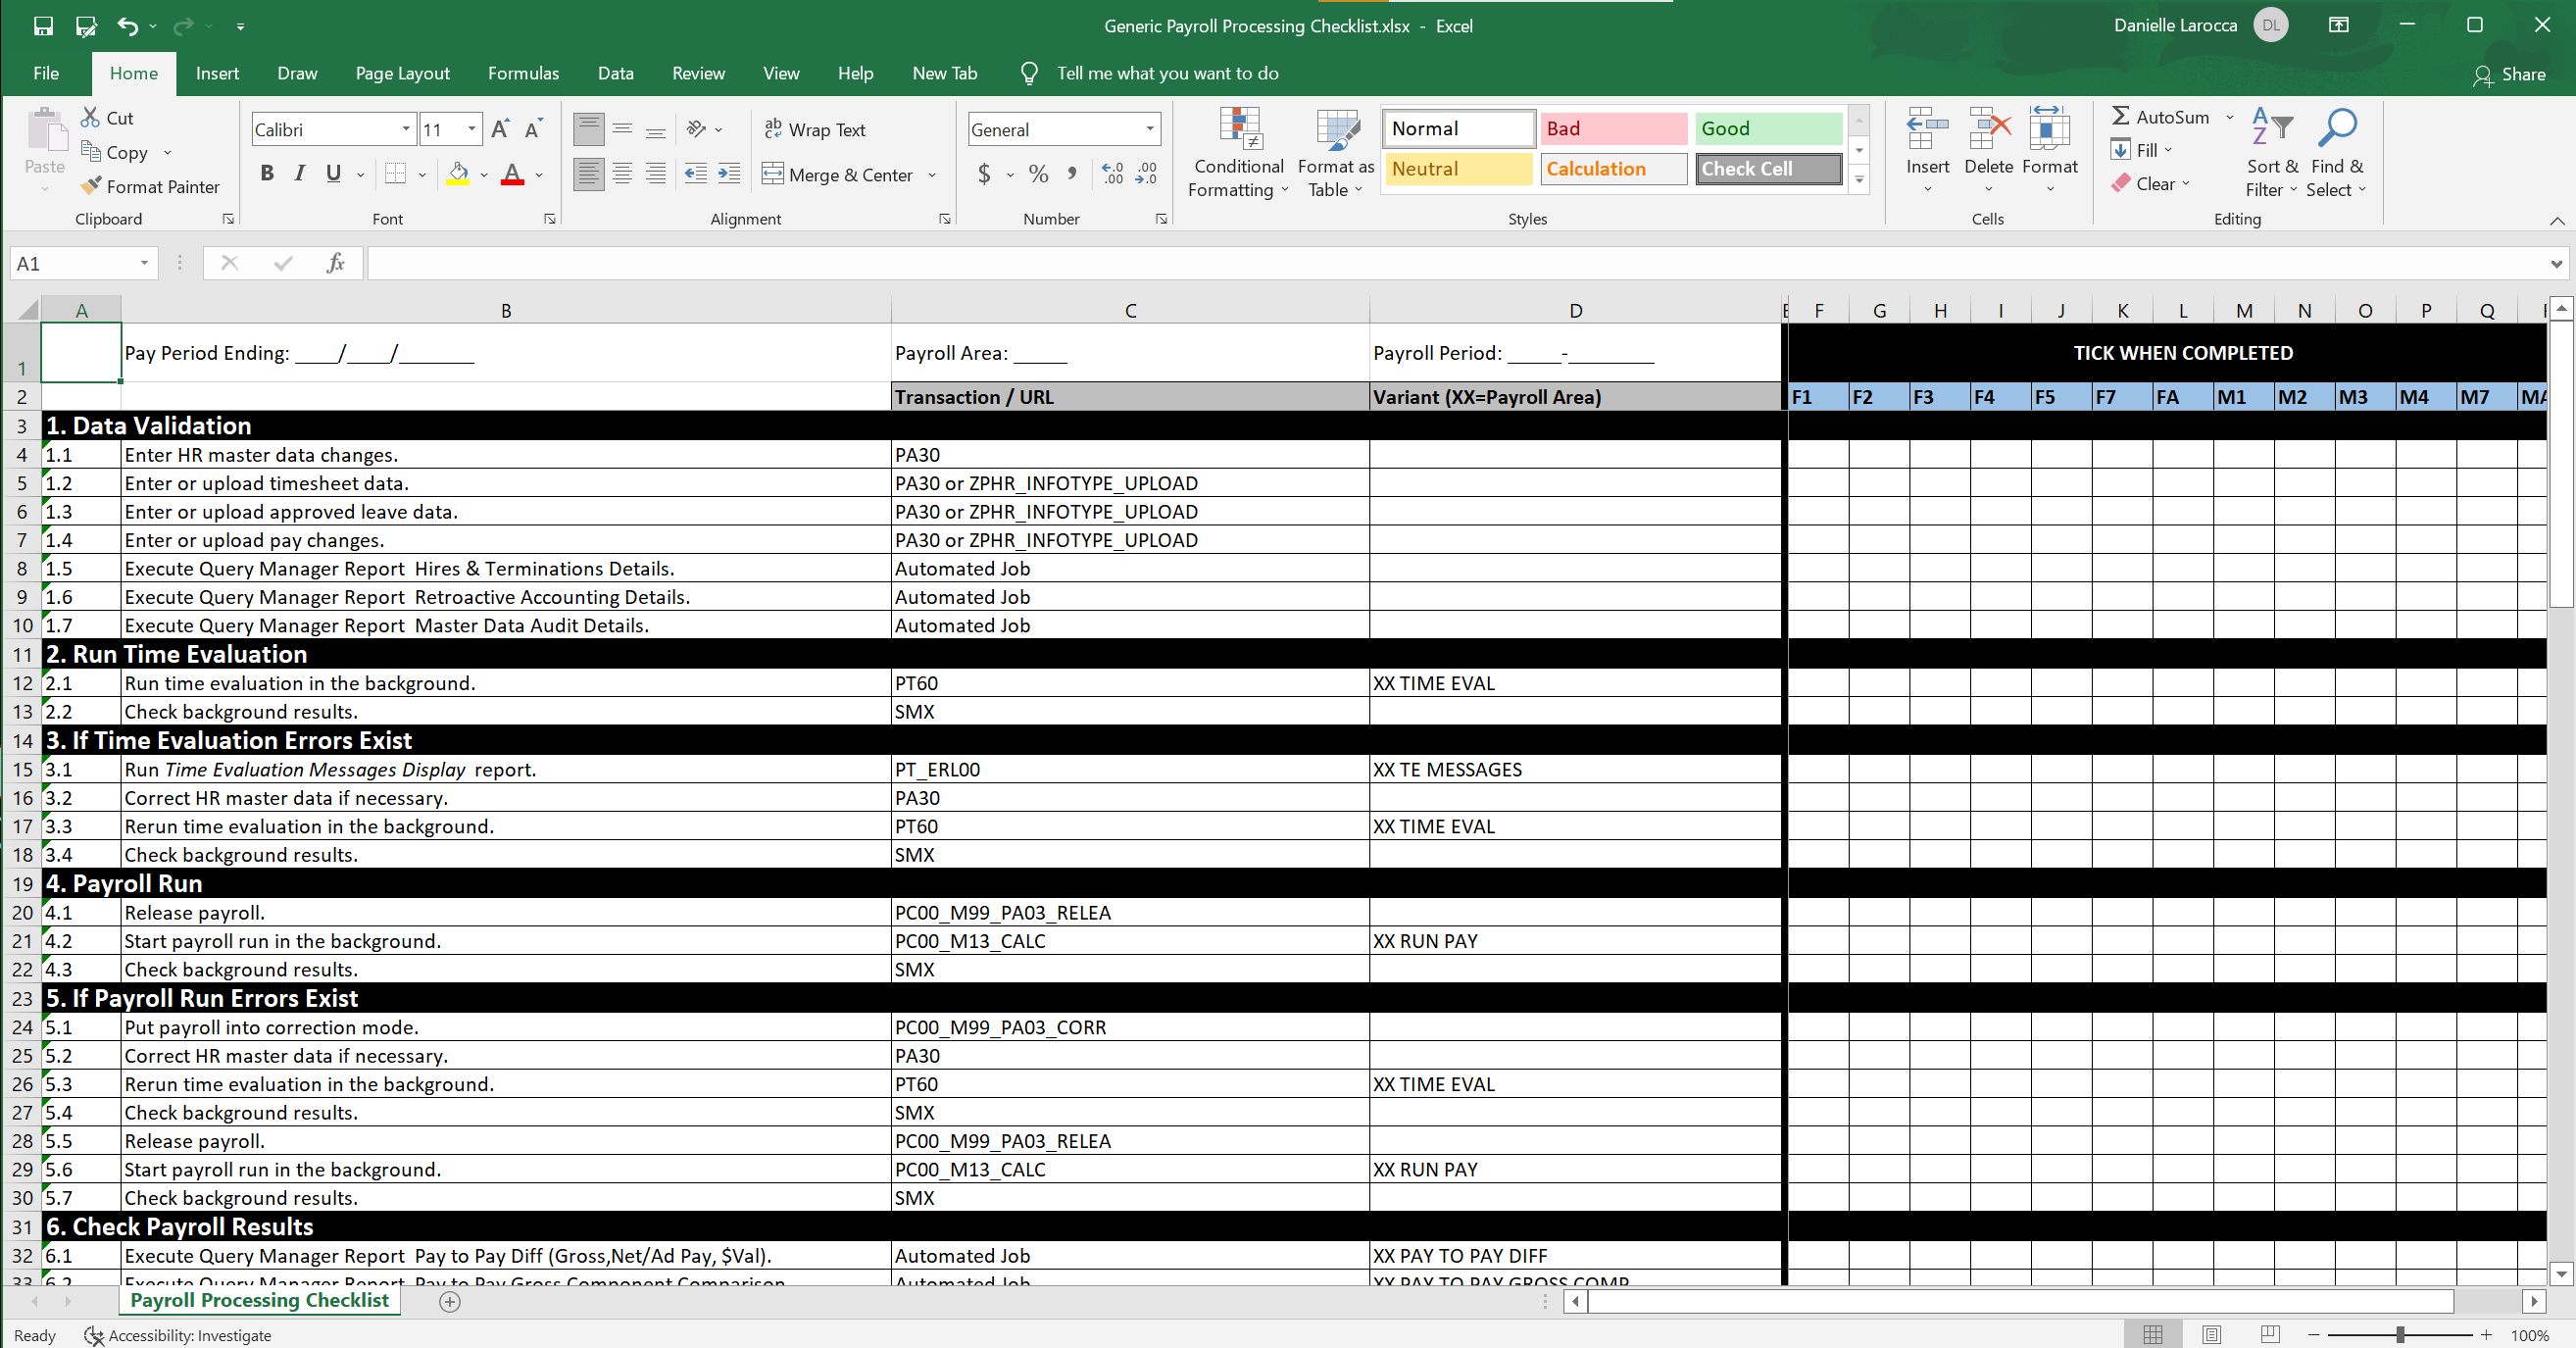This screenshot has height=1348, width=2576.
Task: Expand the General number format dropdown
Action: pos(1150,129)
